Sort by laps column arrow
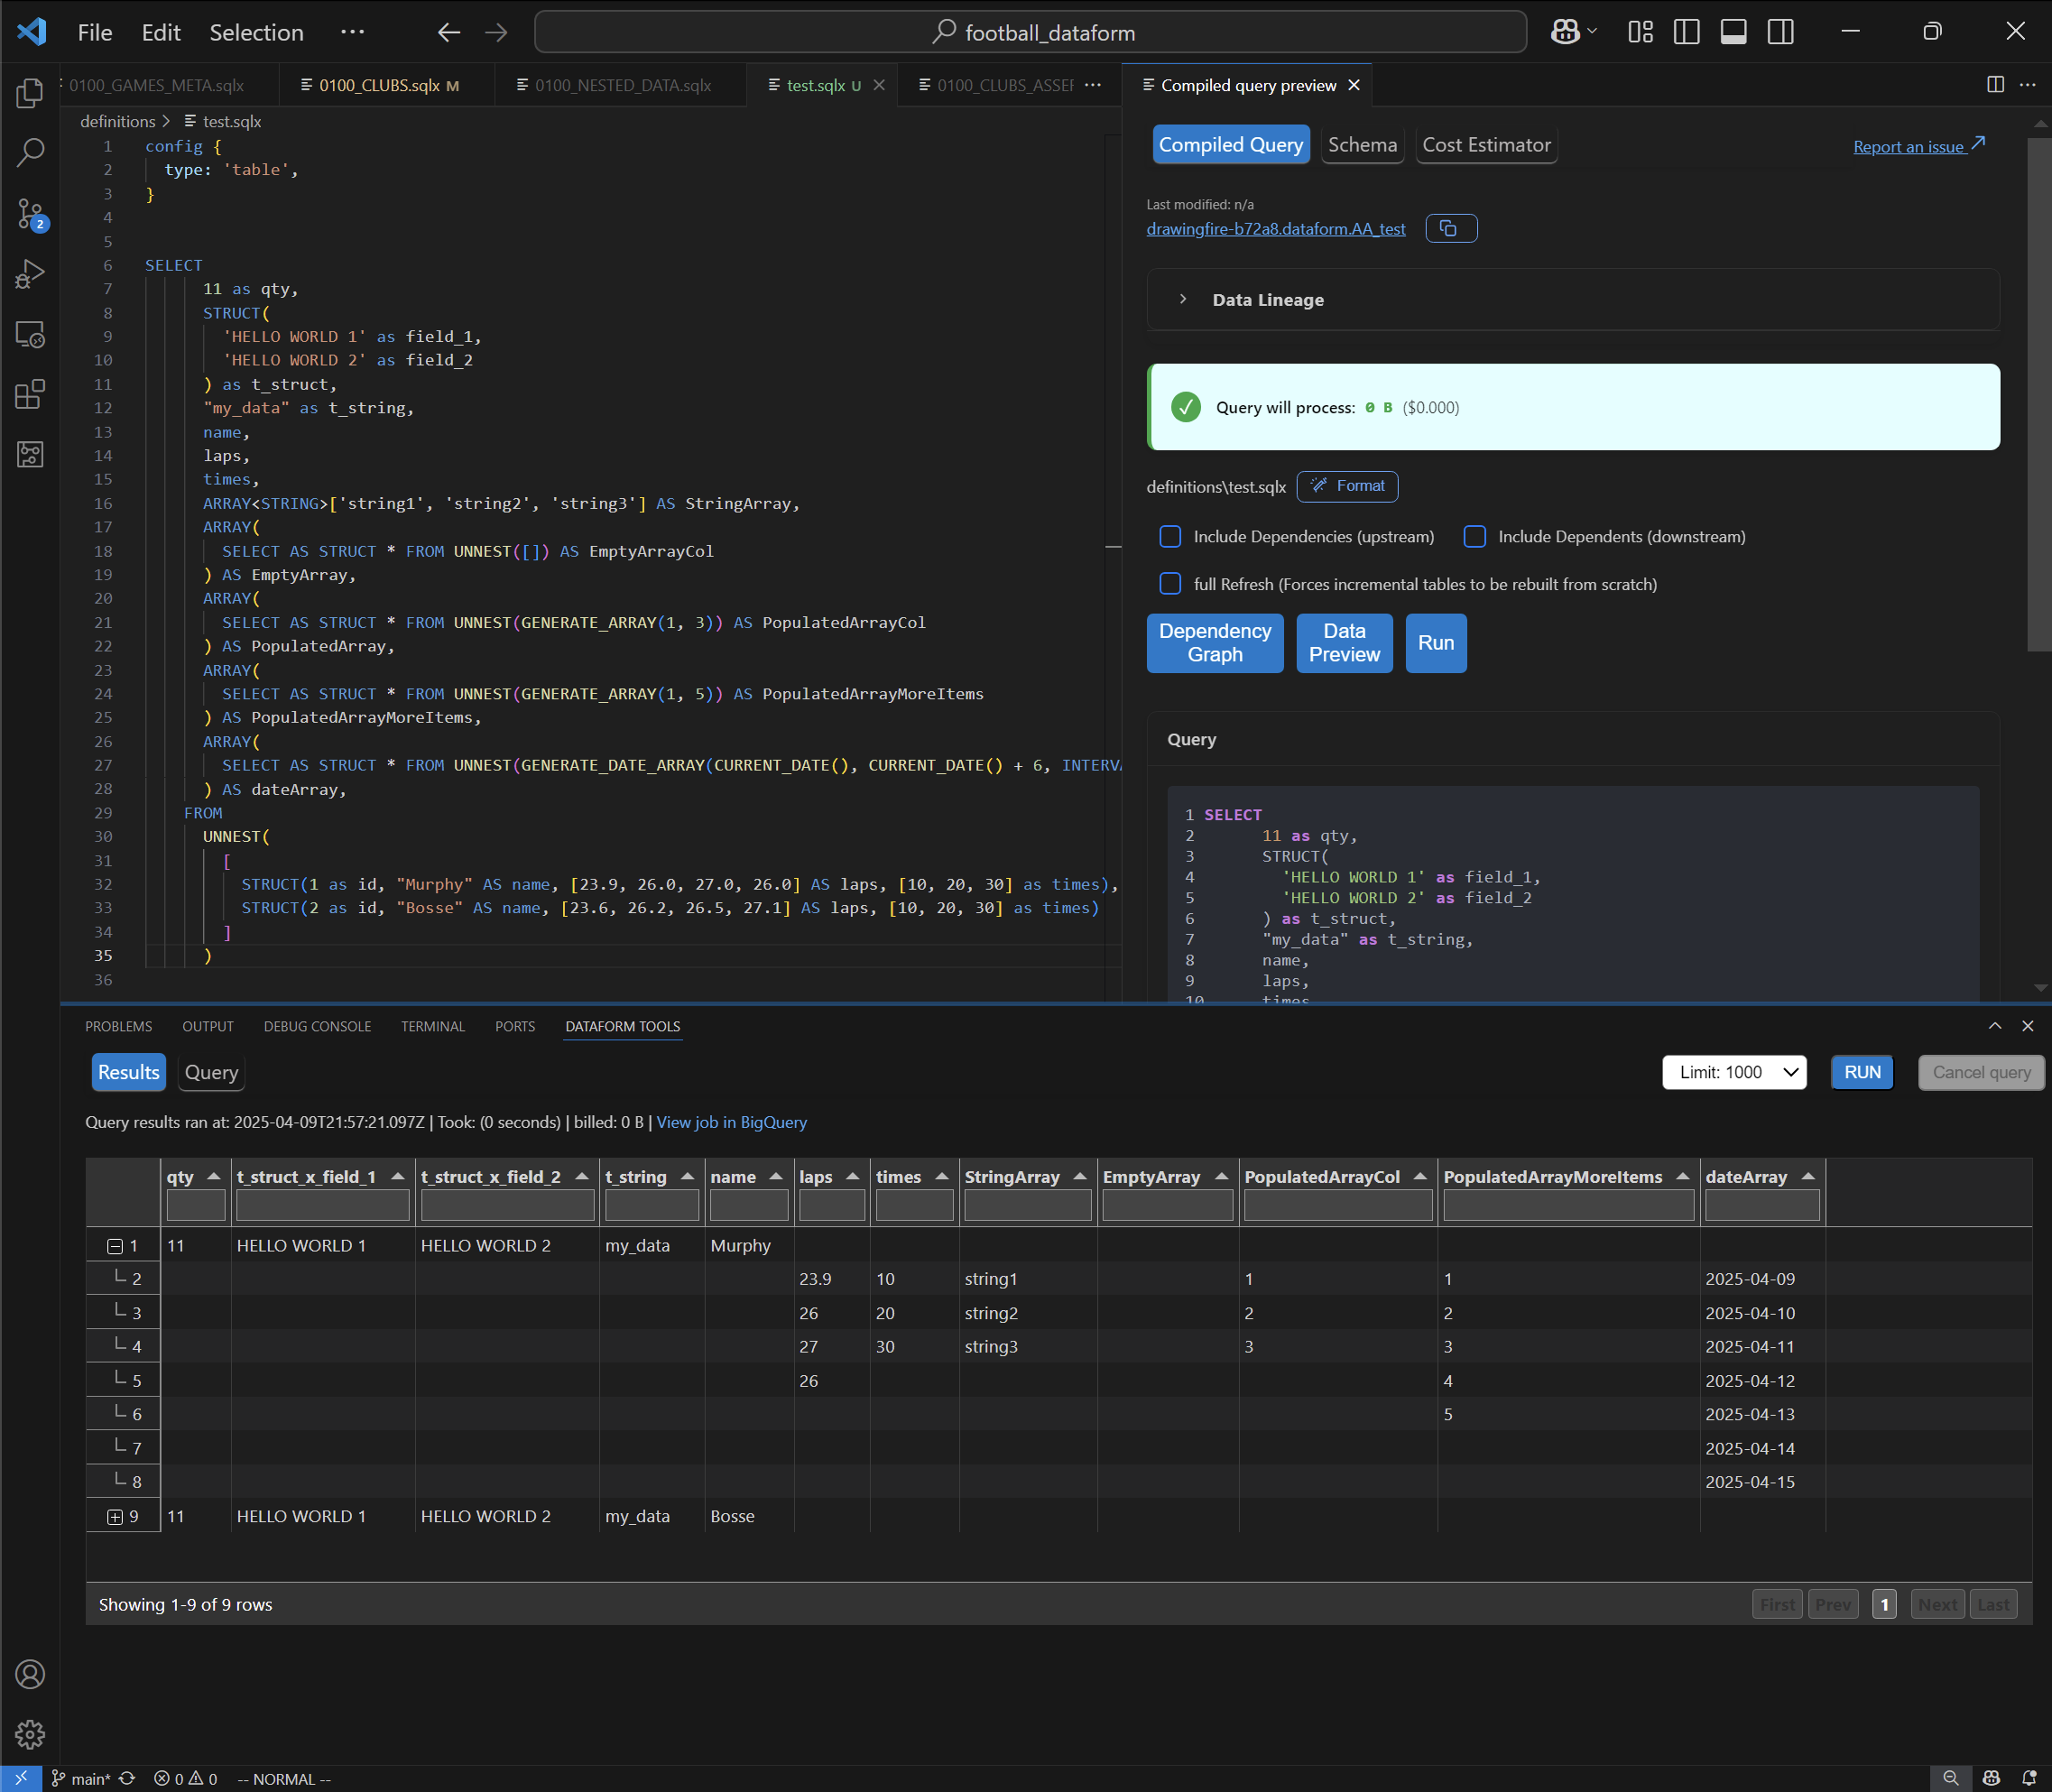This screenshot has width=2052, height=1792. click(x=853, y=1177)
